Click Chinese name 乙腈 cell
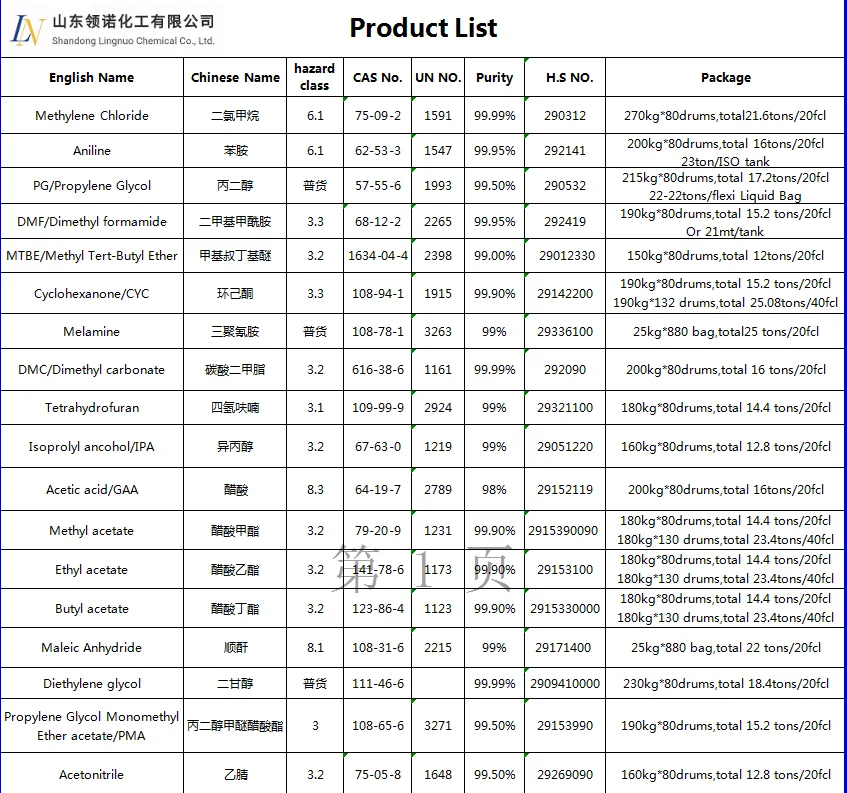The image size is (847, 793). (235, 774)
